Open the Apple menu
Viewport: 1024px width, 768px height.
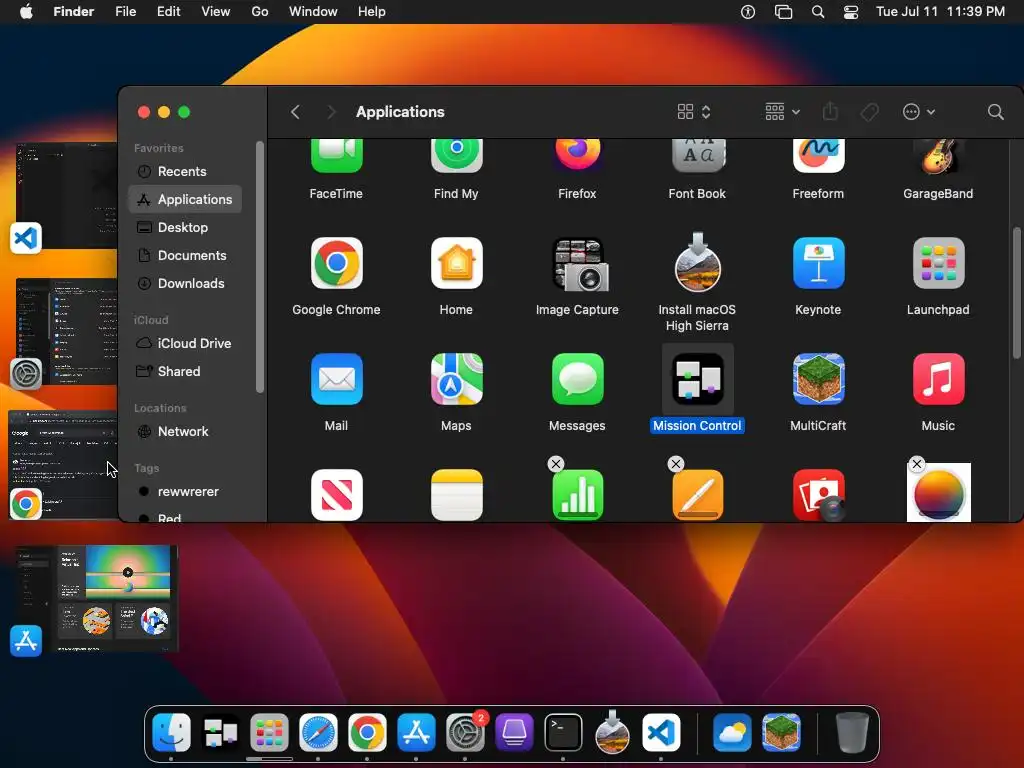26,12
